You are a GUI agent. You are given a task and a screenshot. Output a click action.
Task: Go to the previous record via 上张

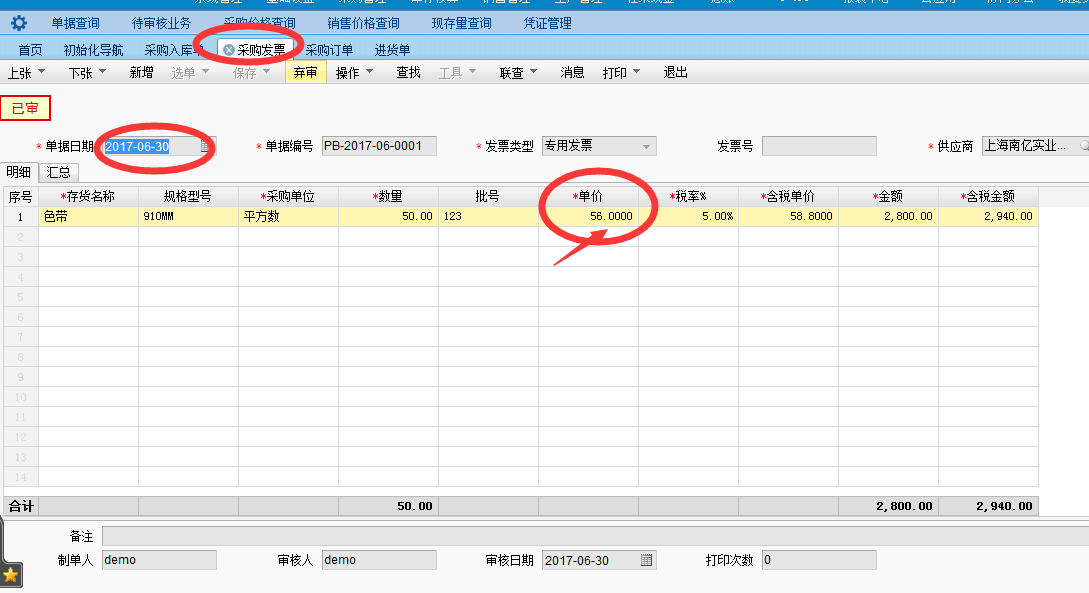click(x=26, y=72)
